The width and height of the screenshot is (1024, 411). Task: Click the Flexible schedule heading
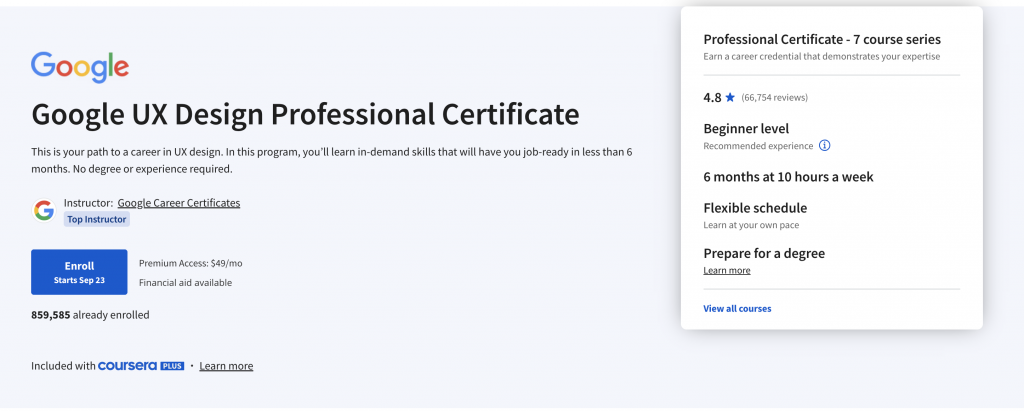tap(755, 208)
